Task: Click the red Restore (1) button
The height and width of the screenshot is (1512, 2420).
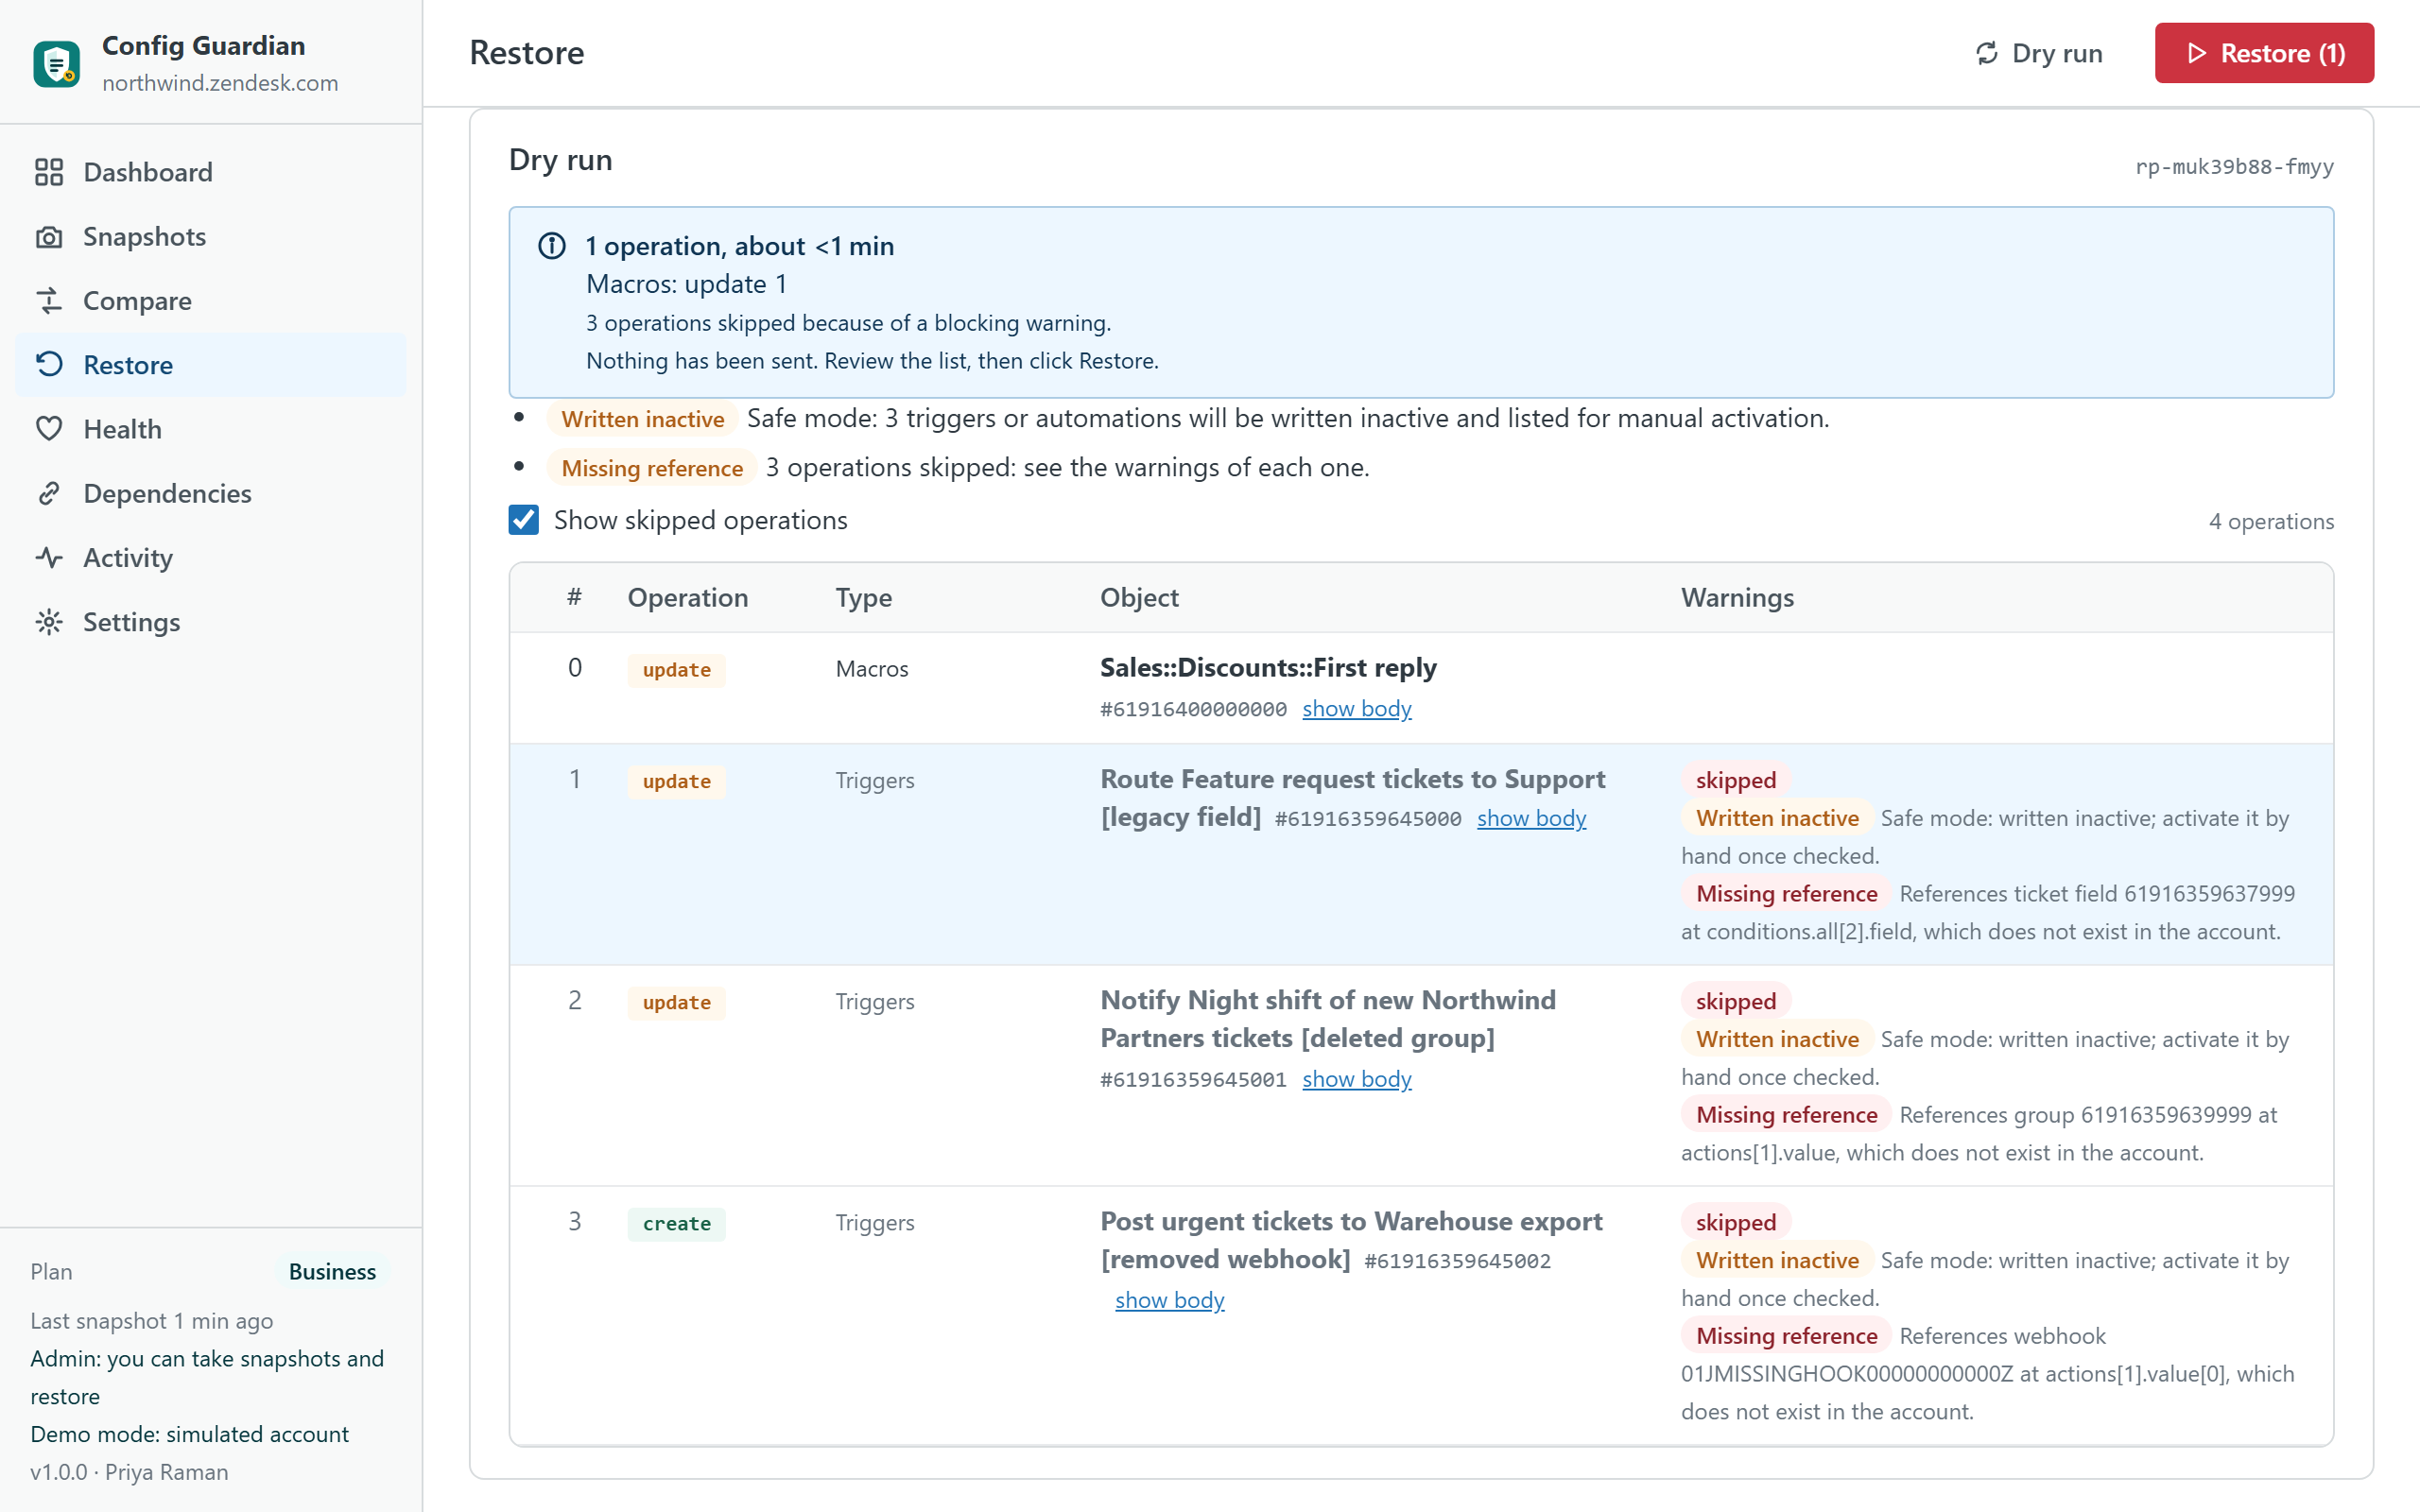Action: coord(2264,53)
